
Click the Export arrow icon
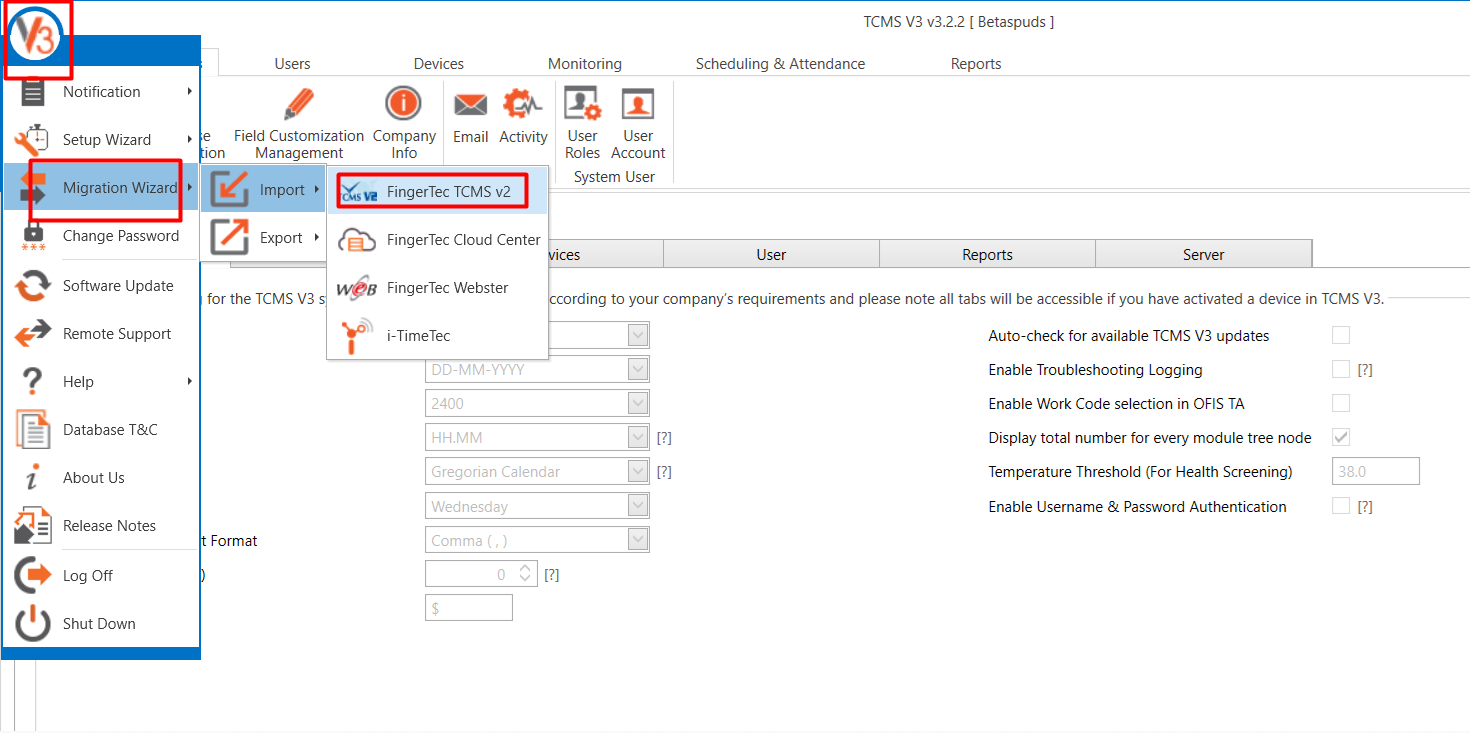point(230,238)
